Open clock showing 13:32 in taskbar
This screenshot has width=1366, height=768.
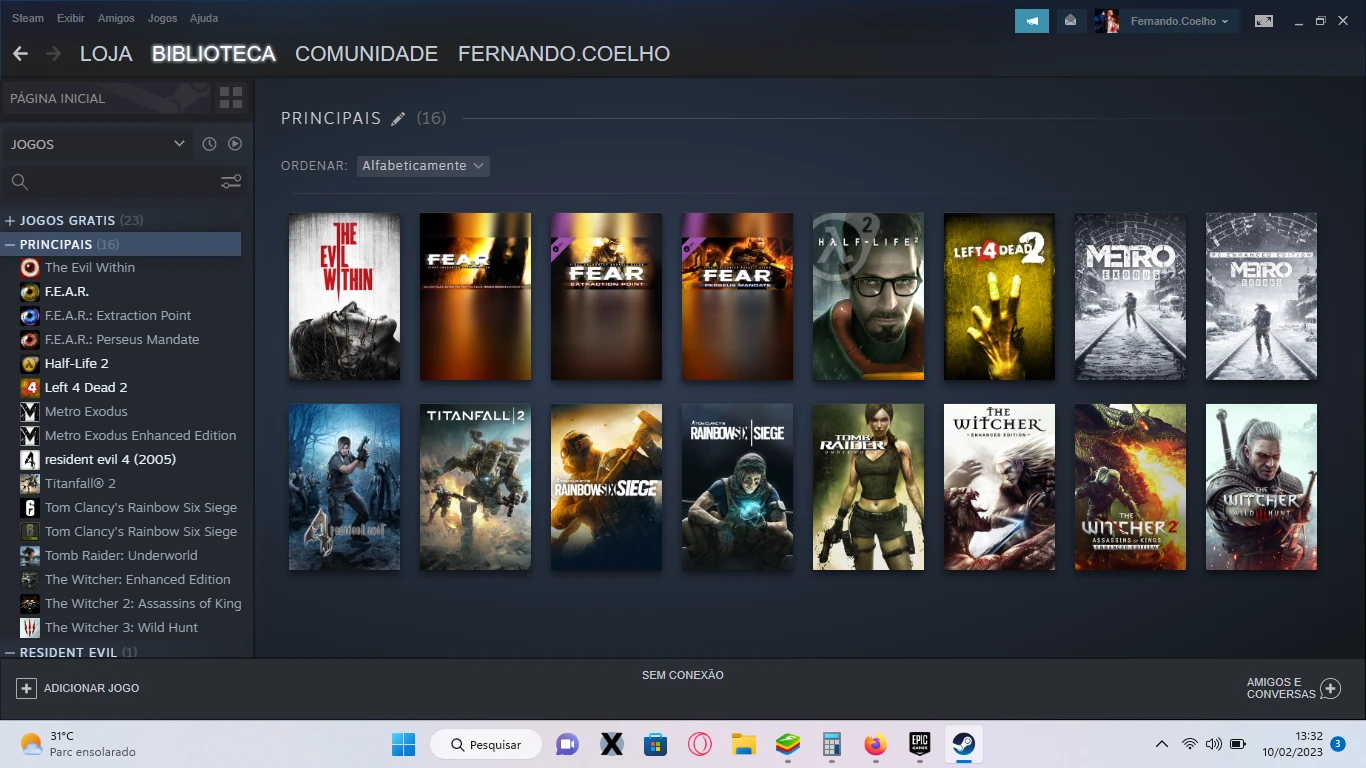point(1292,744)
